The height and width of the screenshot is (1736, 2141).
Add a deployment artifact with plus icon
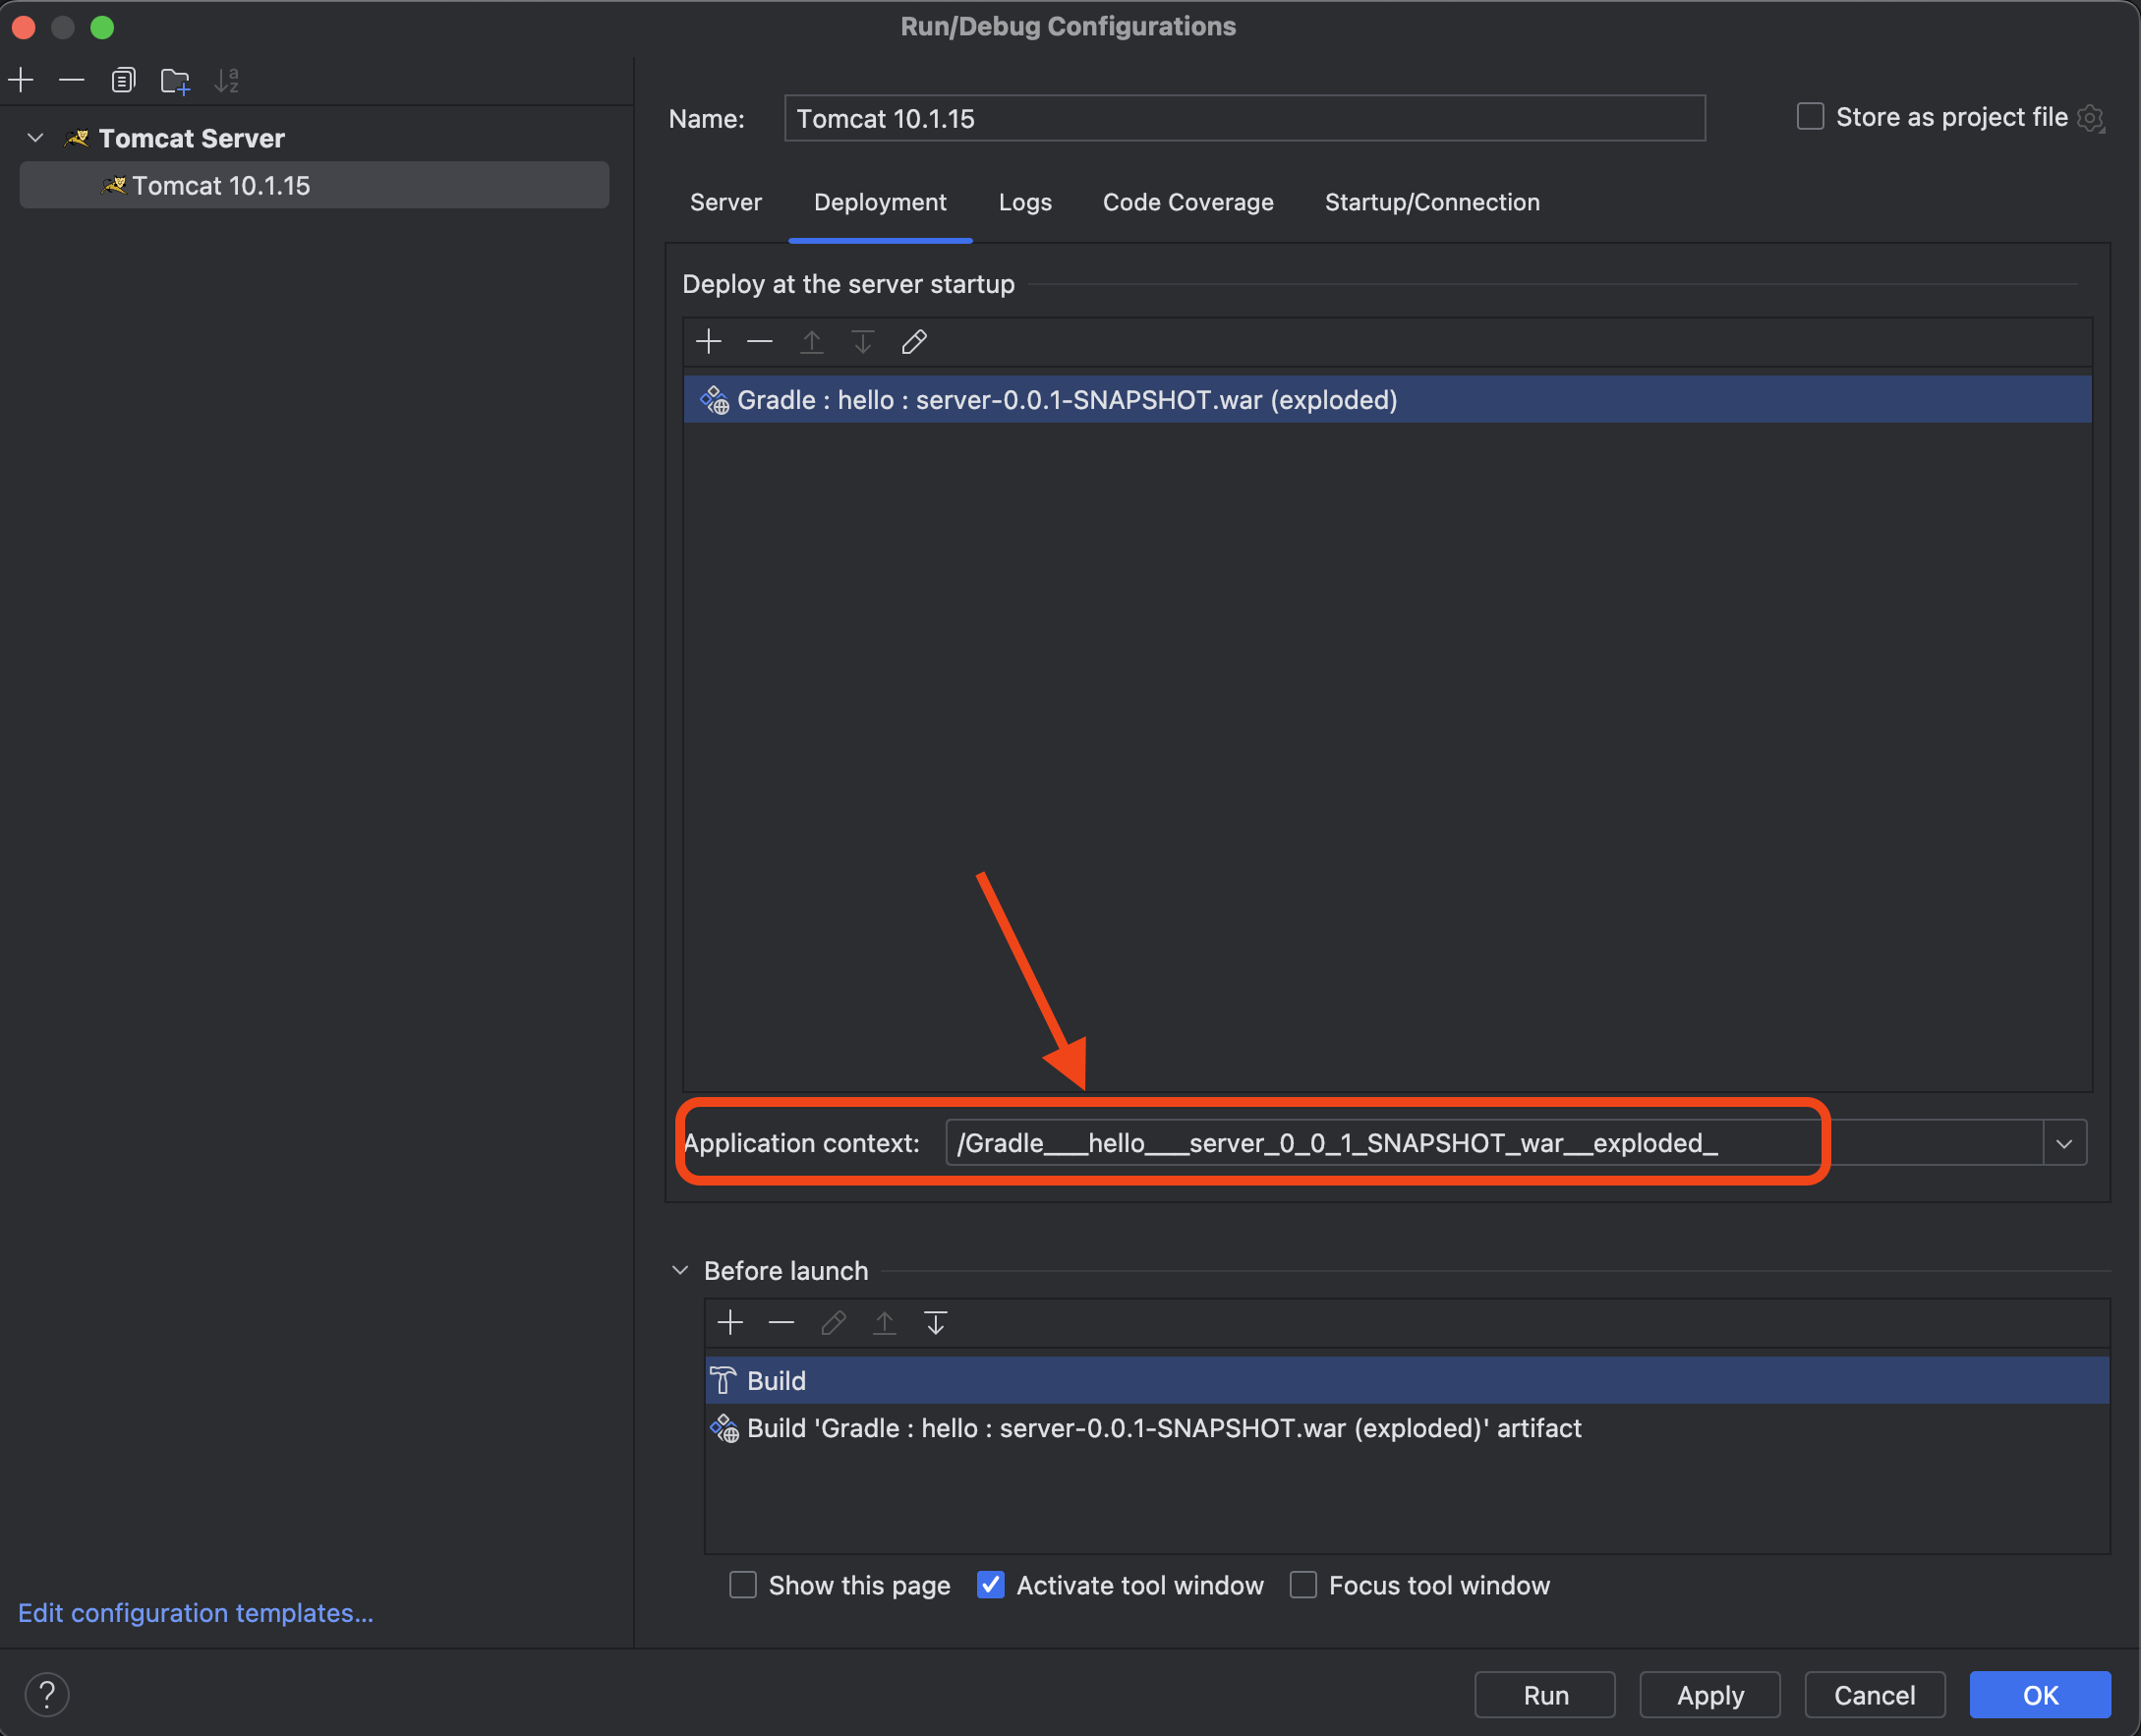click(708, 342)
